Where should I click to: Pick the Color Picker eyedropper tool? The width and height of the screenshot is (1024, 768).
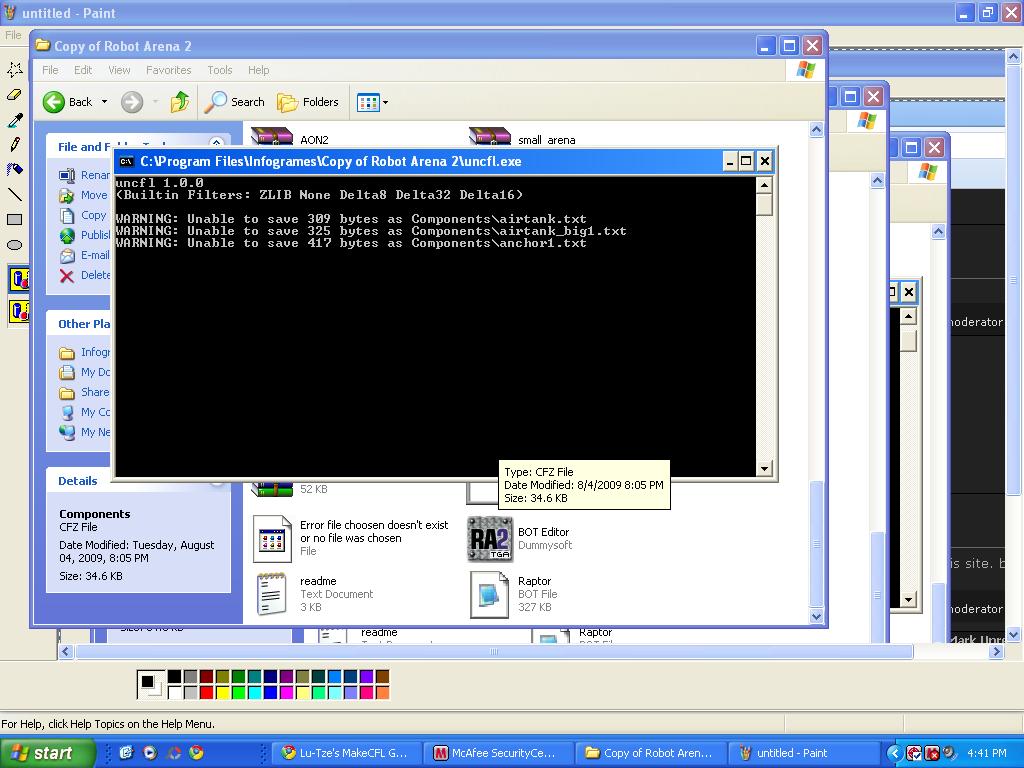pyautogui.click(x=15, y=120)
